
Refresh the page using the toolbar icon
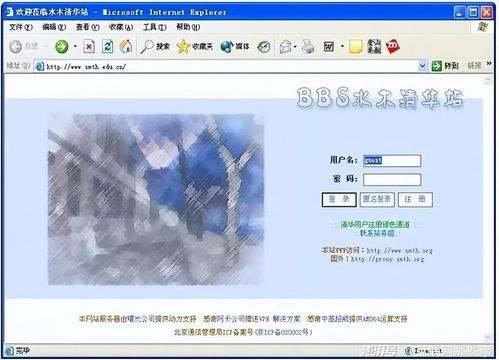107,46
